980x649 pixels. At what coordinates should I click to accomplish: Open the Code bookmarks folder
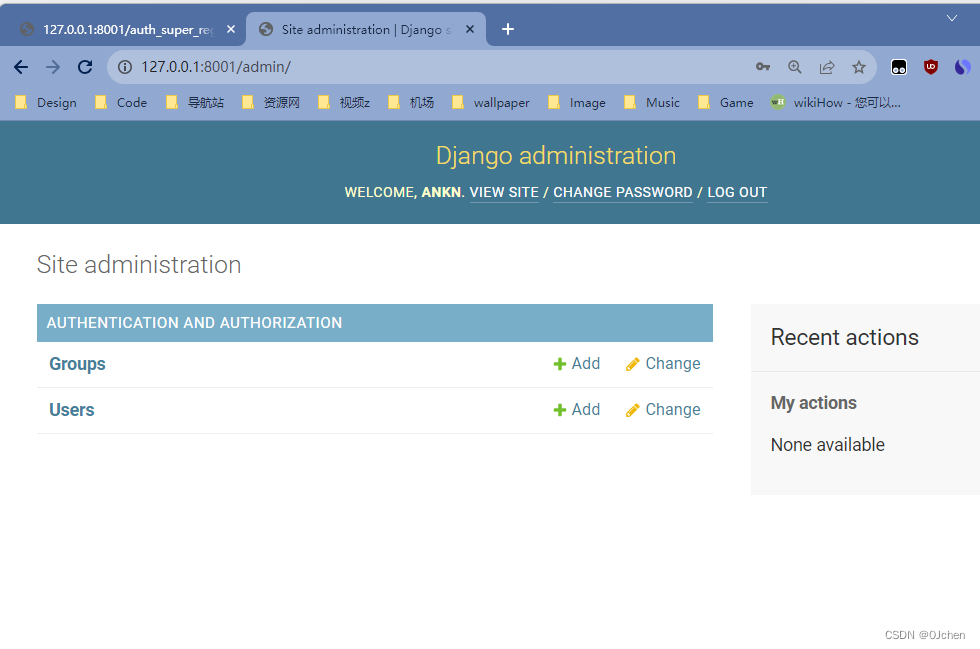tap(121, 103)
